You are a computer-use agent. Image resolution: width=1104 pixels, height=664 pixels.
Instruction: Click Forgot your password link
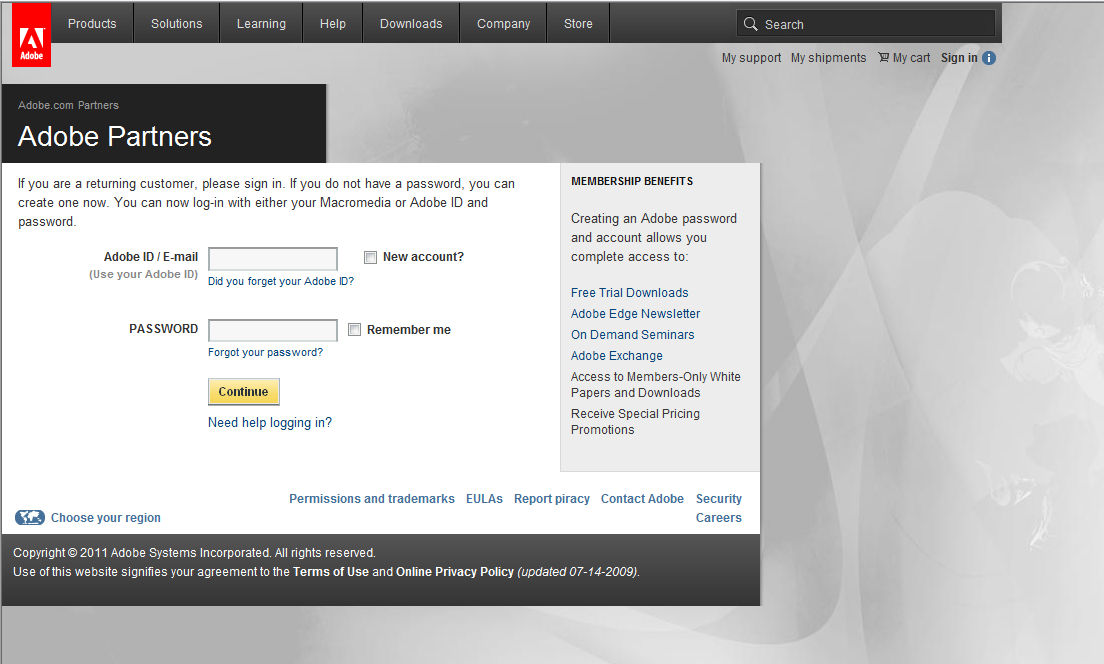[x=265, y=352]
